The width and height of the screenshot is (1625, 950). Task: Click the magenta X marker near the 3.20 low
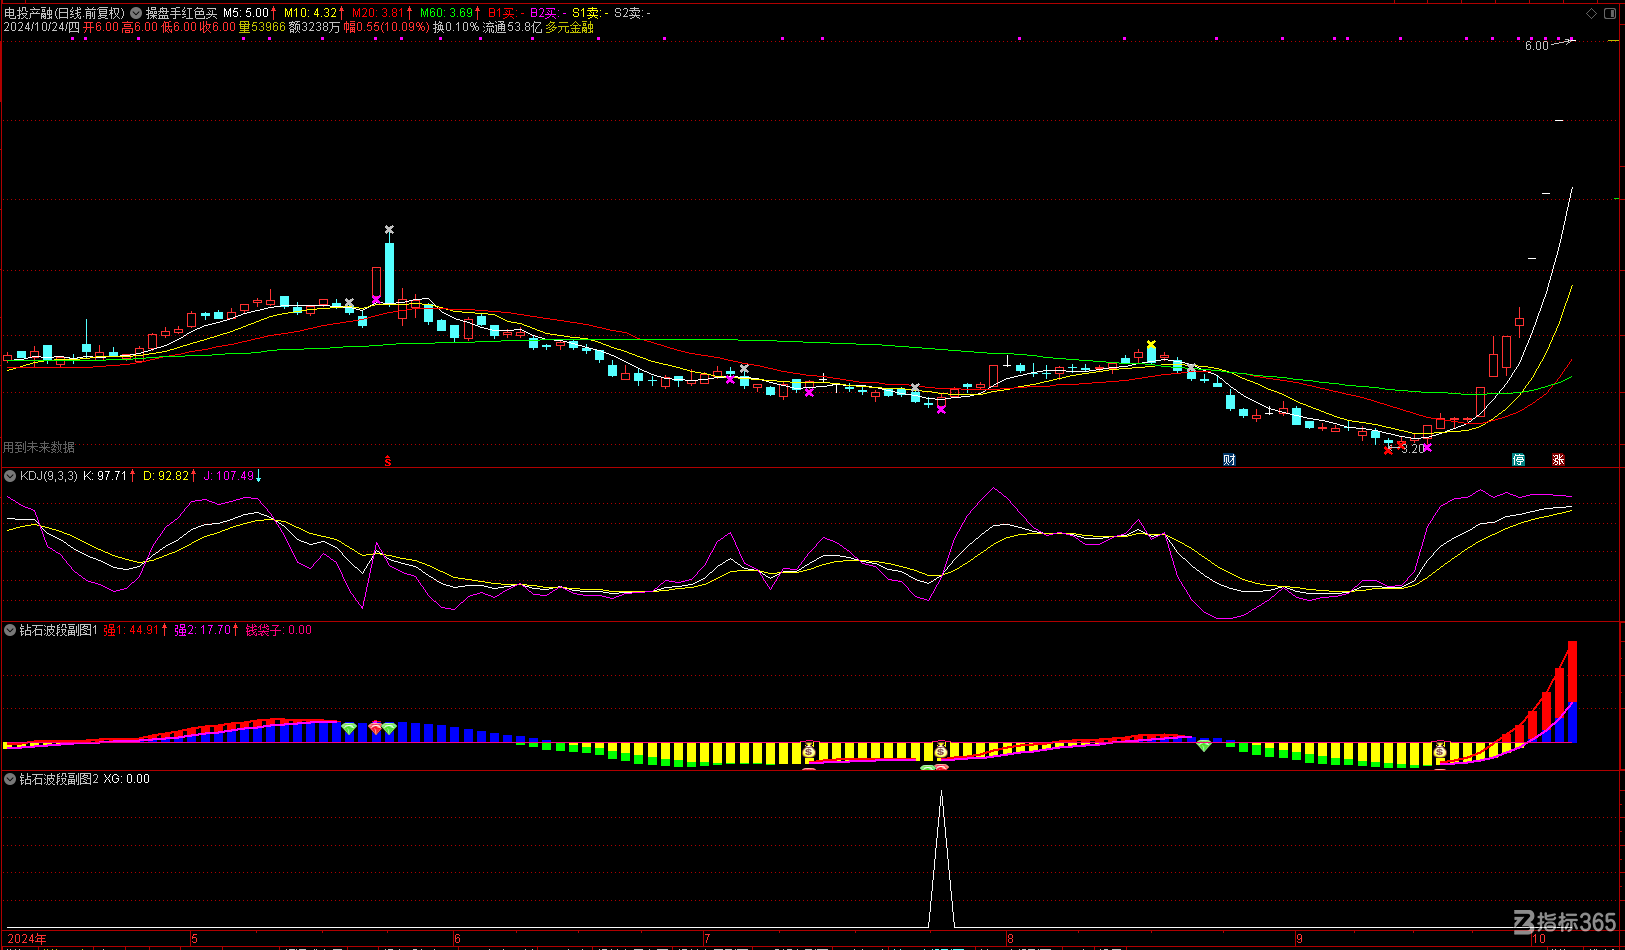[1427, 447]
